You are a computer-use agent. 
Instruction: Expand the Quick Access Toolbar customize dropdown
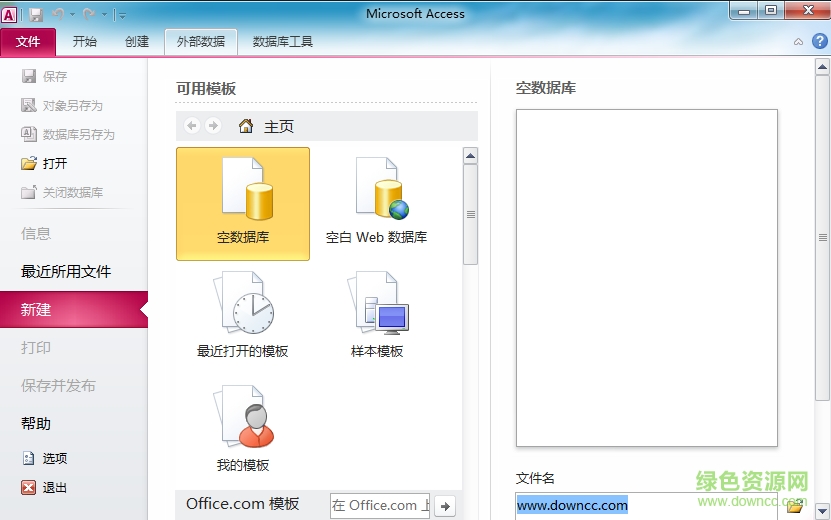121,15
